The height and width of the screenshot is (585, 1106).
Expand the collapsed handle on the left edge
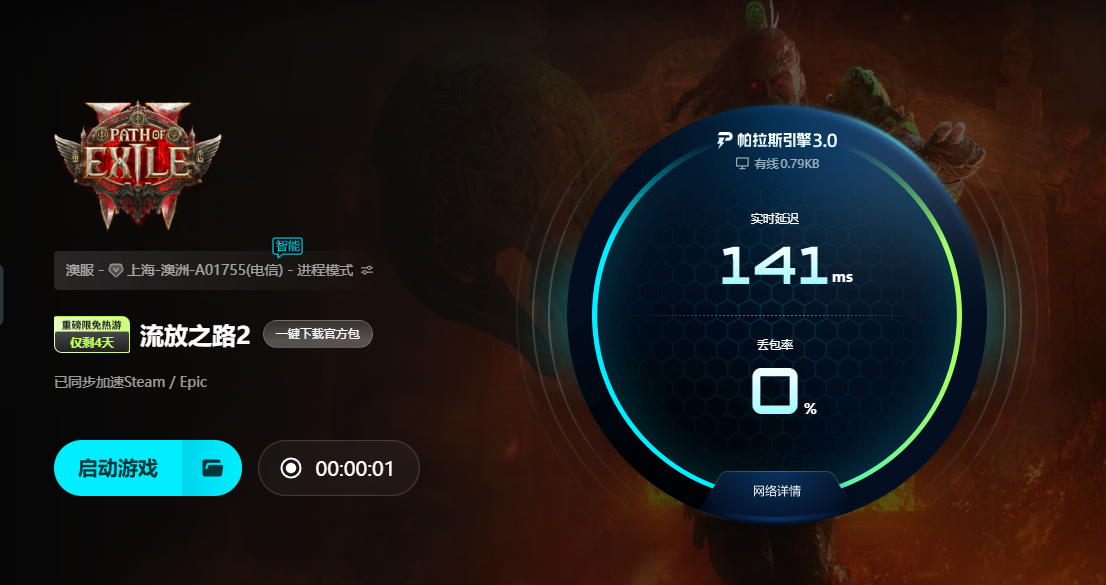tap(1, 295)
